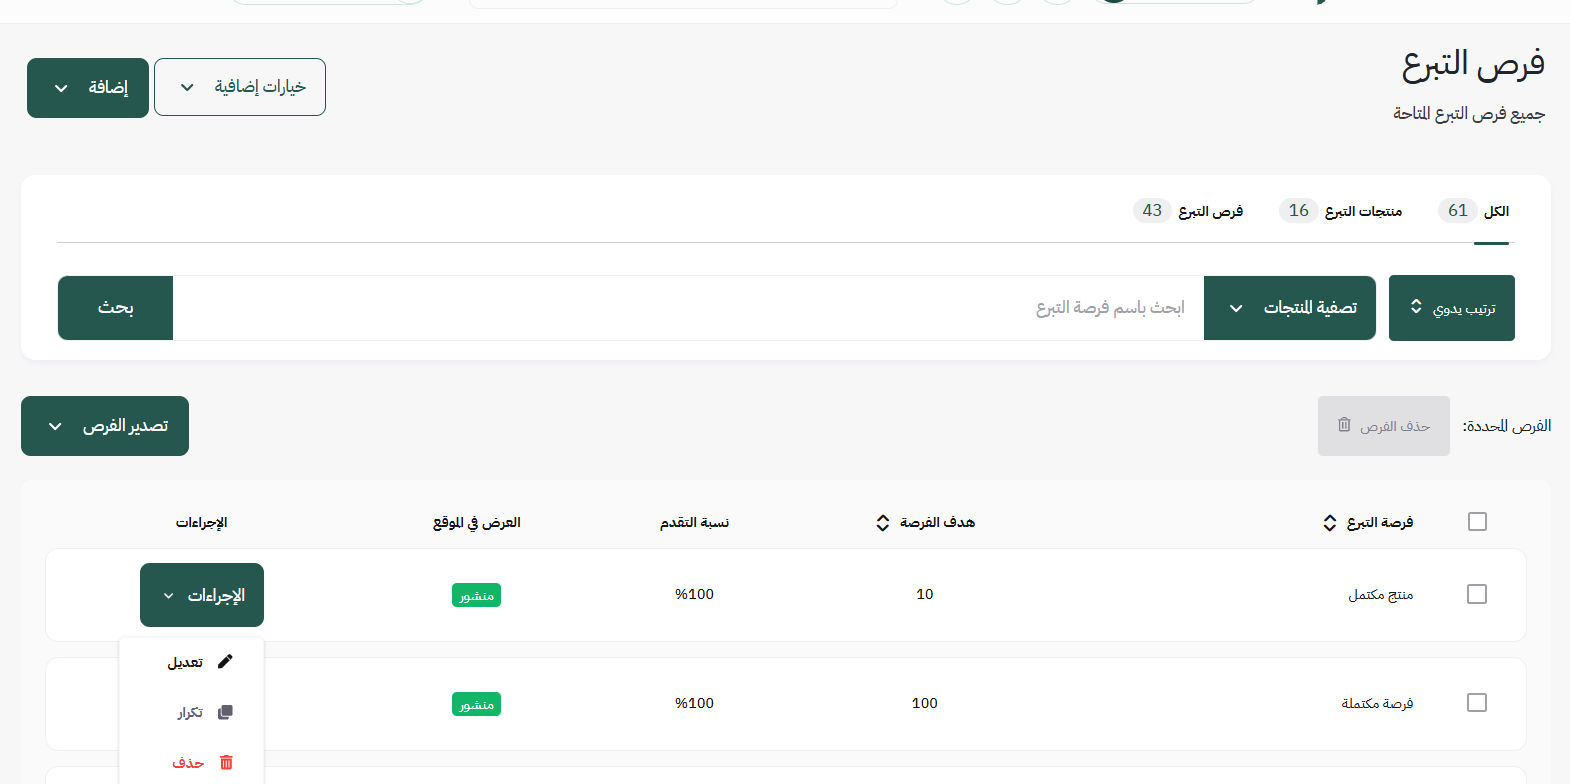Click the duplicate icon next to تكرار
Viewport: 1570px width, 784px height.
tap(225, 712)
